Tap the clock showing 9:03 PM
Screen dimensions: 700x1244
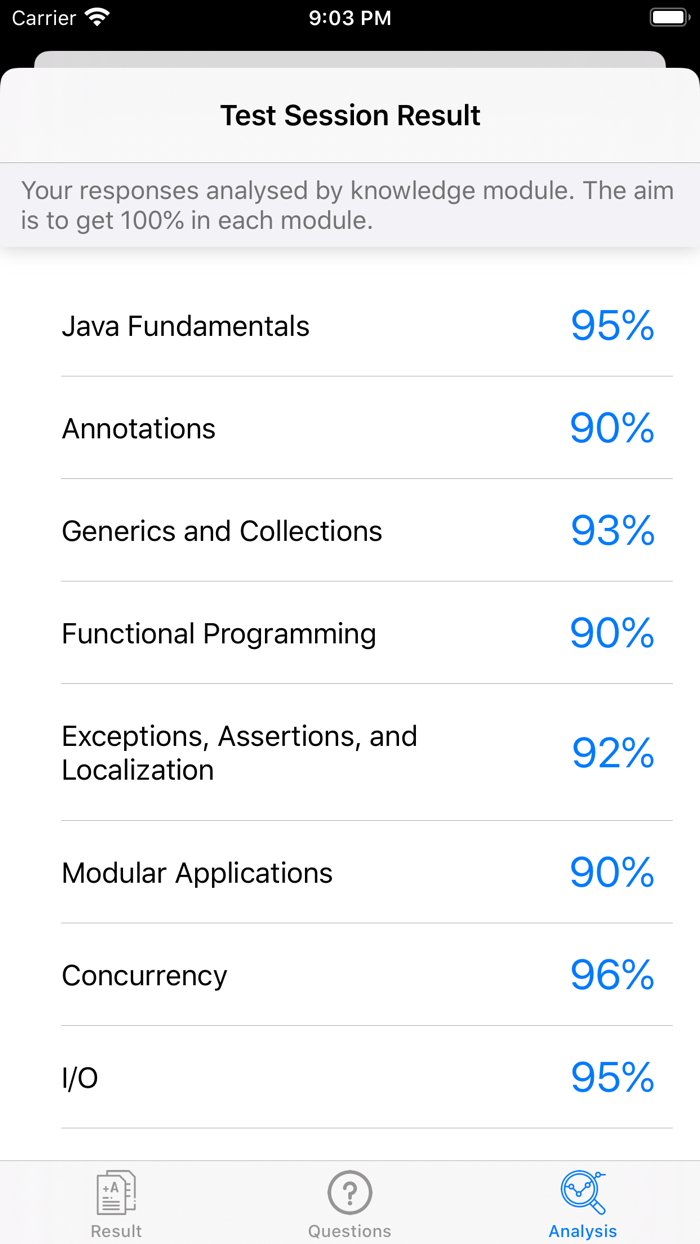tap(350, 17)
